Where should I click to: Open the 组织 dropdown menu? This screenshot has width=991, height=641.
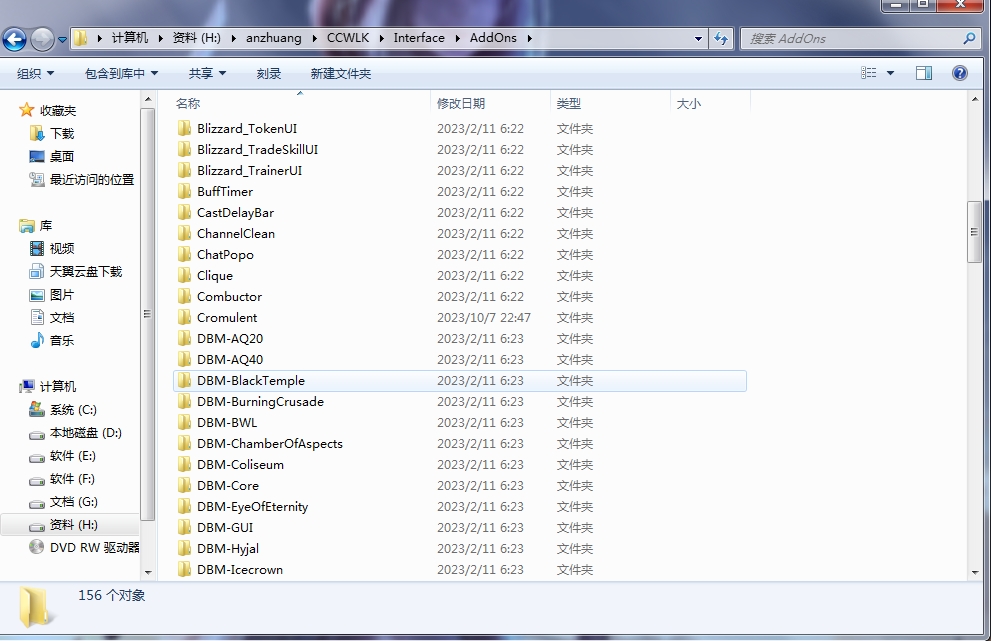pyautogui.click(x=36, y=73)
